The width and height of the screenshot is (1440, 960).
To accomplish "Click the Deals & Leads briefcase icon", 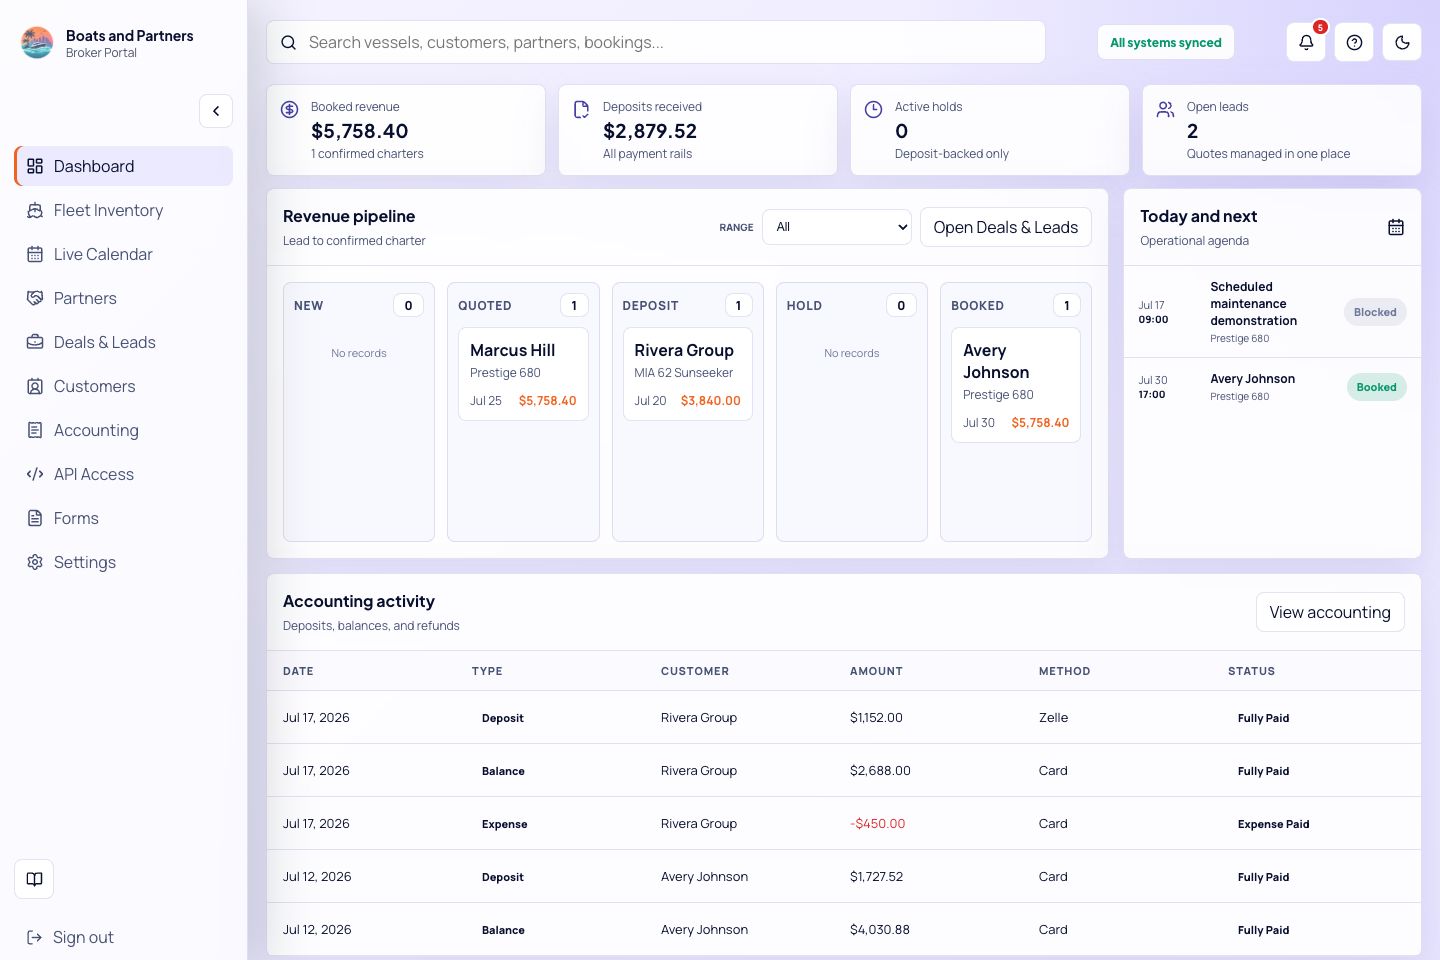I will [35, 342].
